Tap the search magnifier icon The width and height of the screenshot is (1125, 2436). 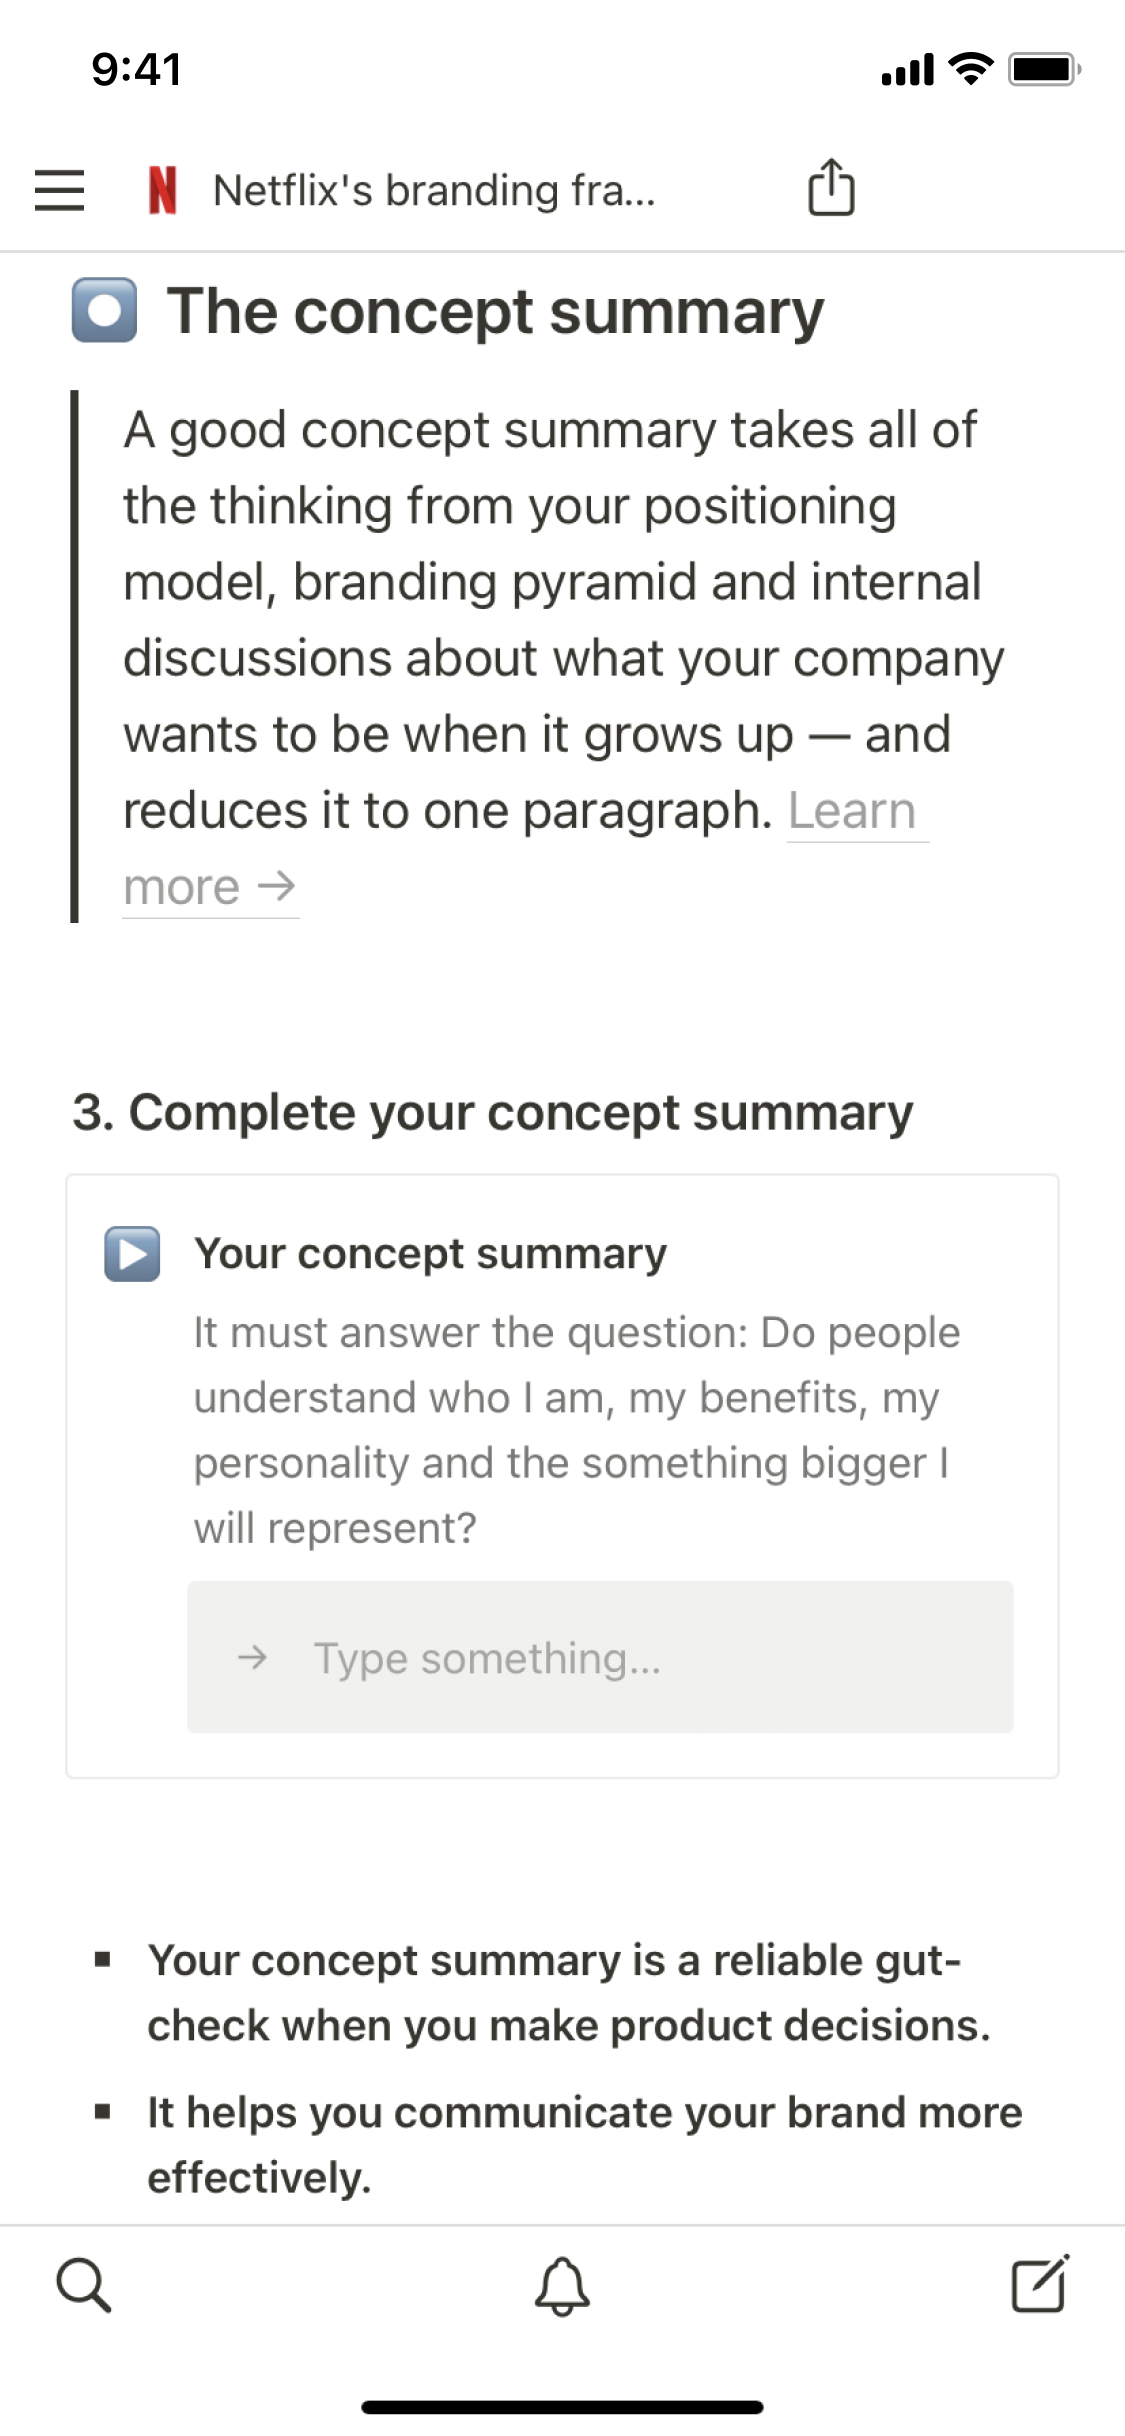coord(84,2284)
